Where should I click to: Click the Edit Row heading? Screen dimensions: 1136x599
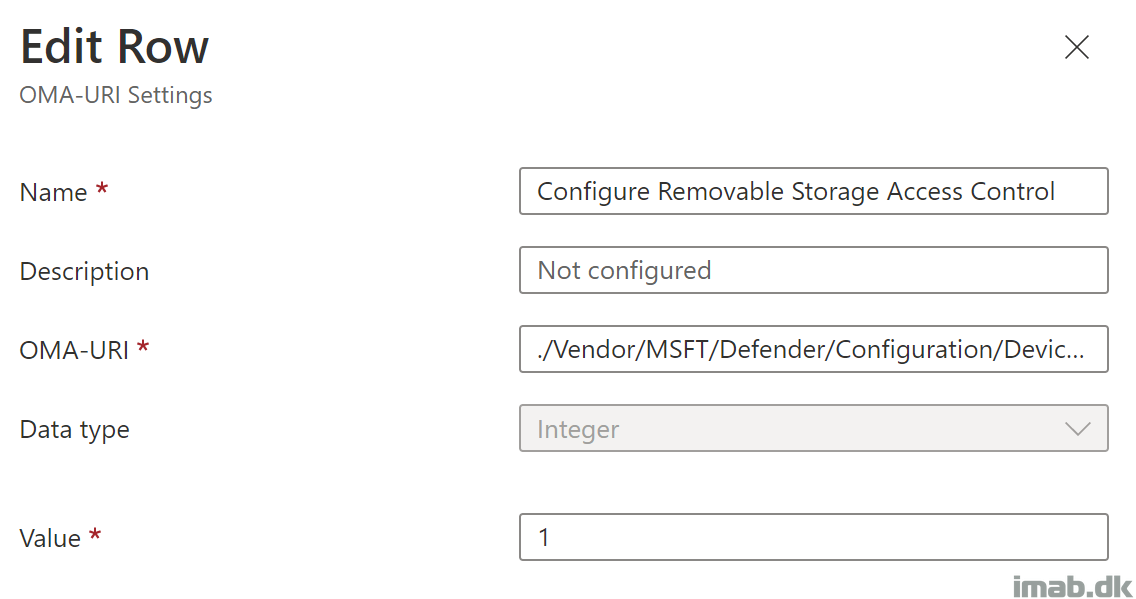[114, 47]
